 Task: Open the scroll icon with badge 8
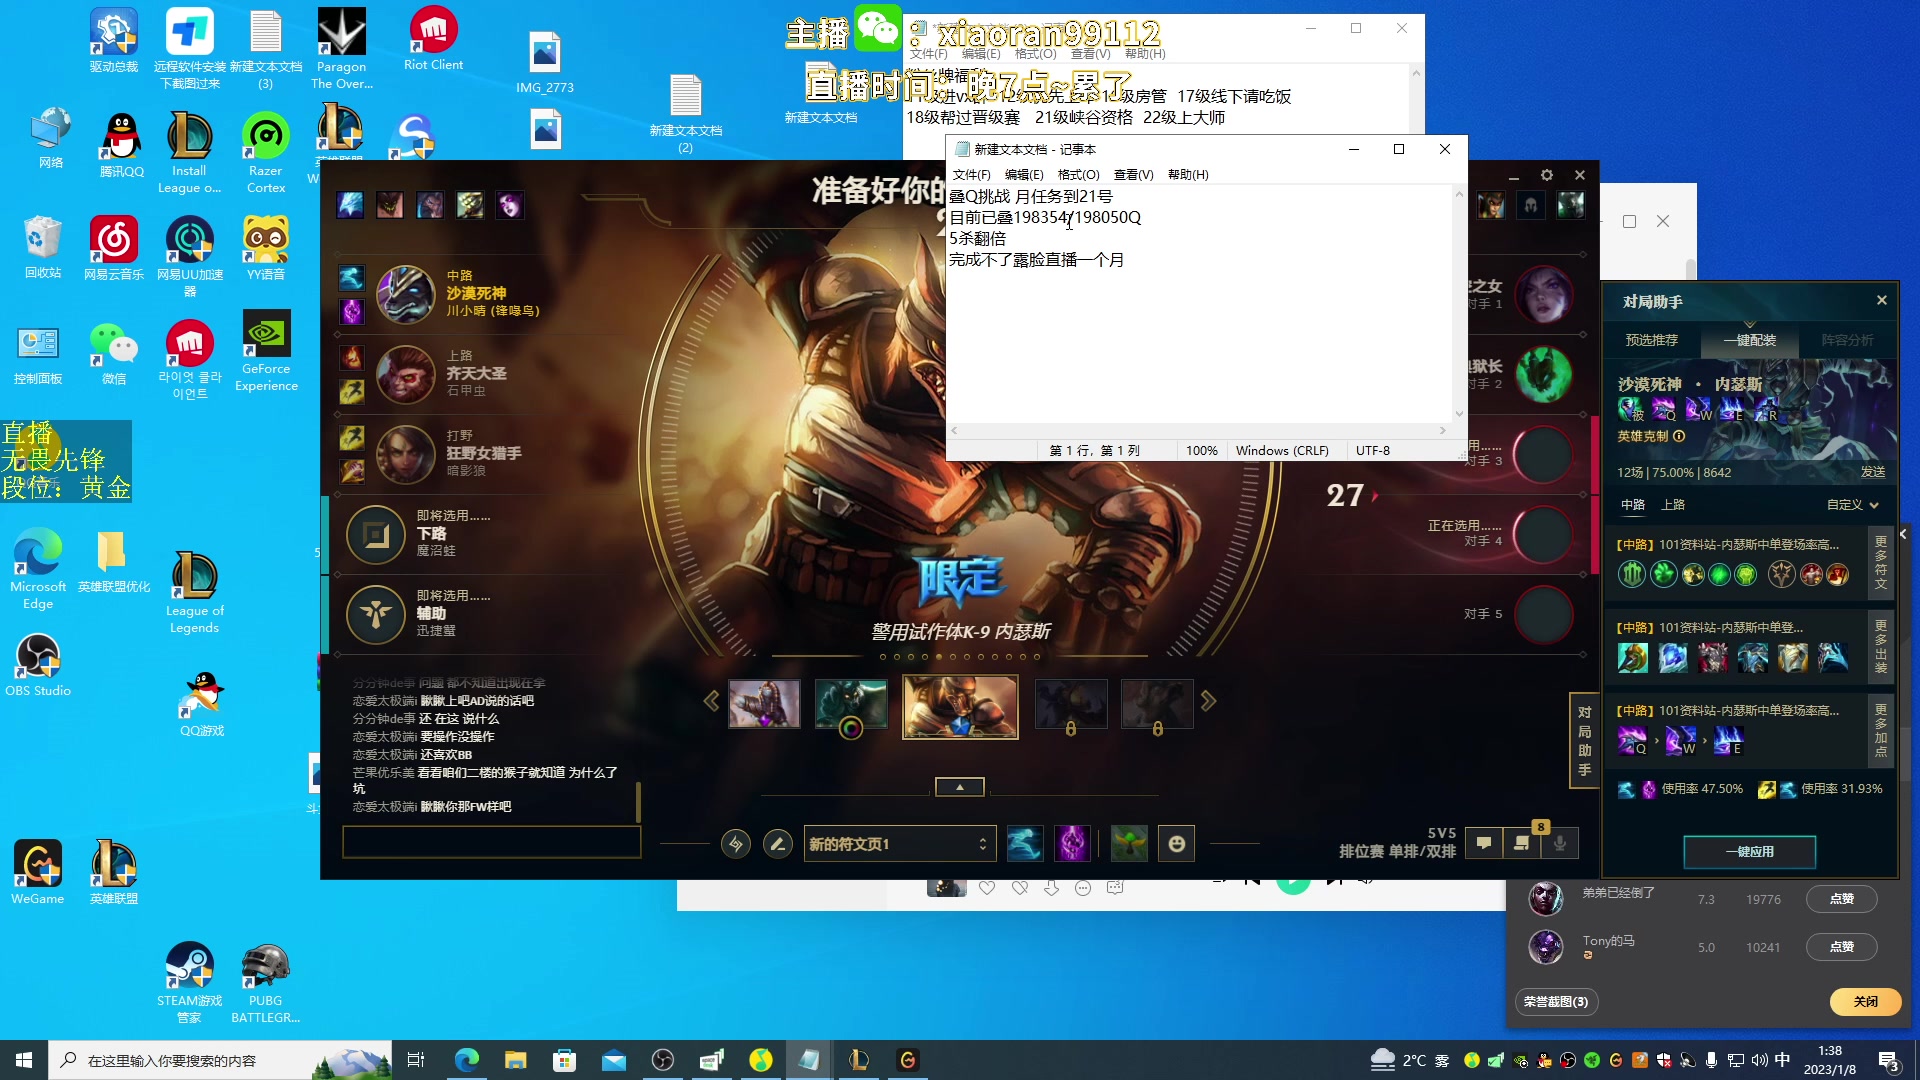pos(1522,843)
